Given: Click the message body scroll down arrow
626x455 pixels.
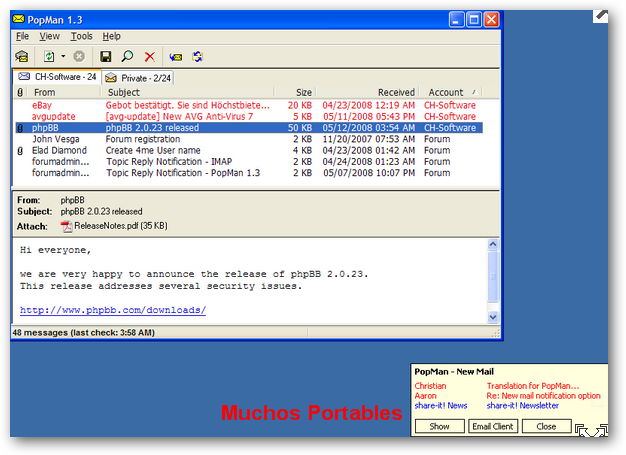Looking at the screenshot, I should coord(493,317).
